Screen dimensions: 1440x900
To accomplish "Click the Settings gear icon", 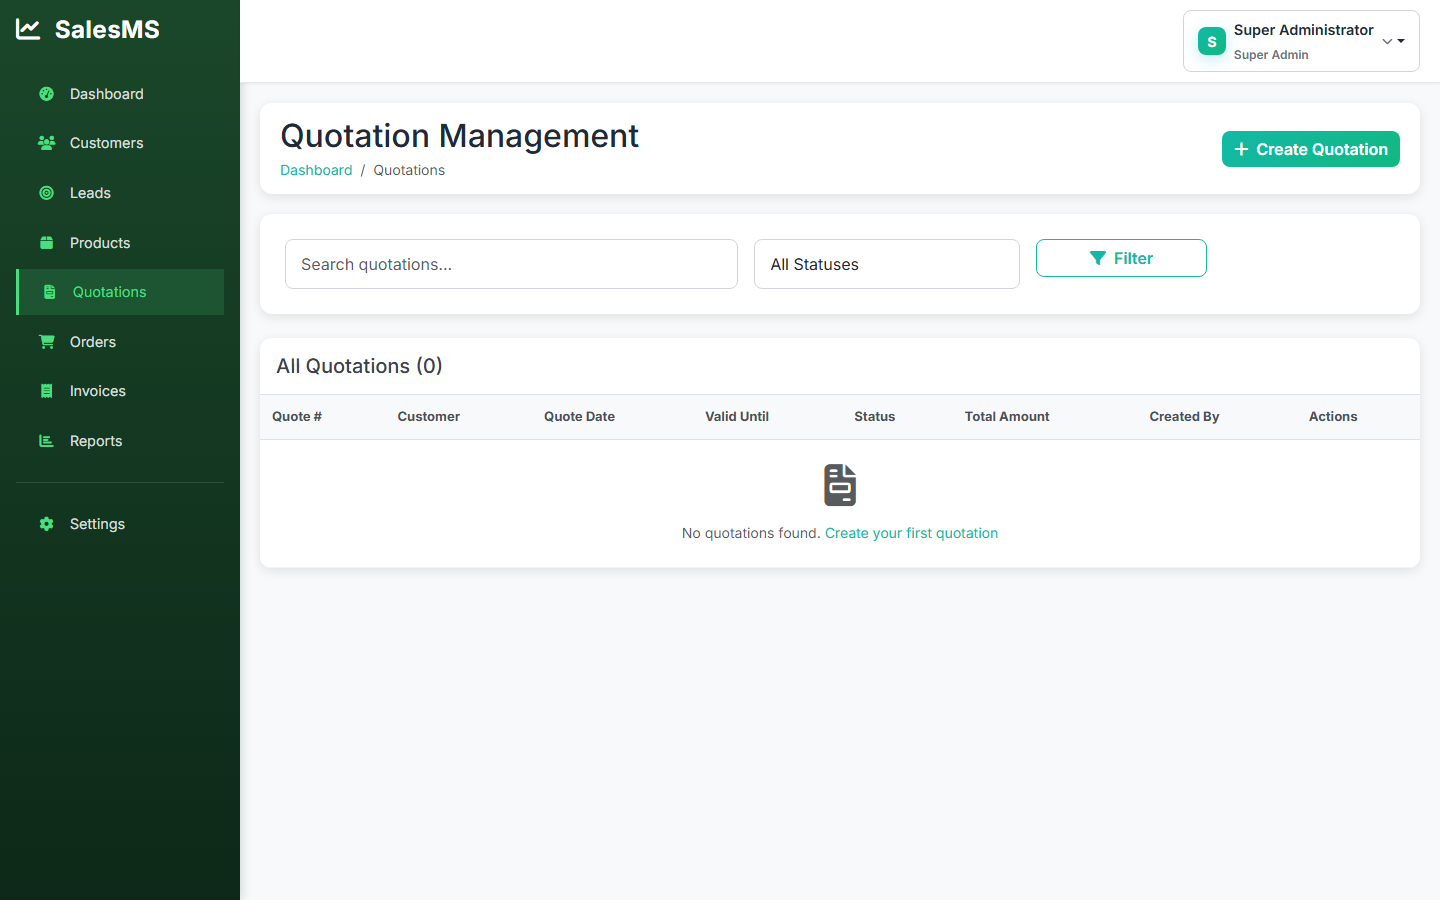I will click(46, 524).
